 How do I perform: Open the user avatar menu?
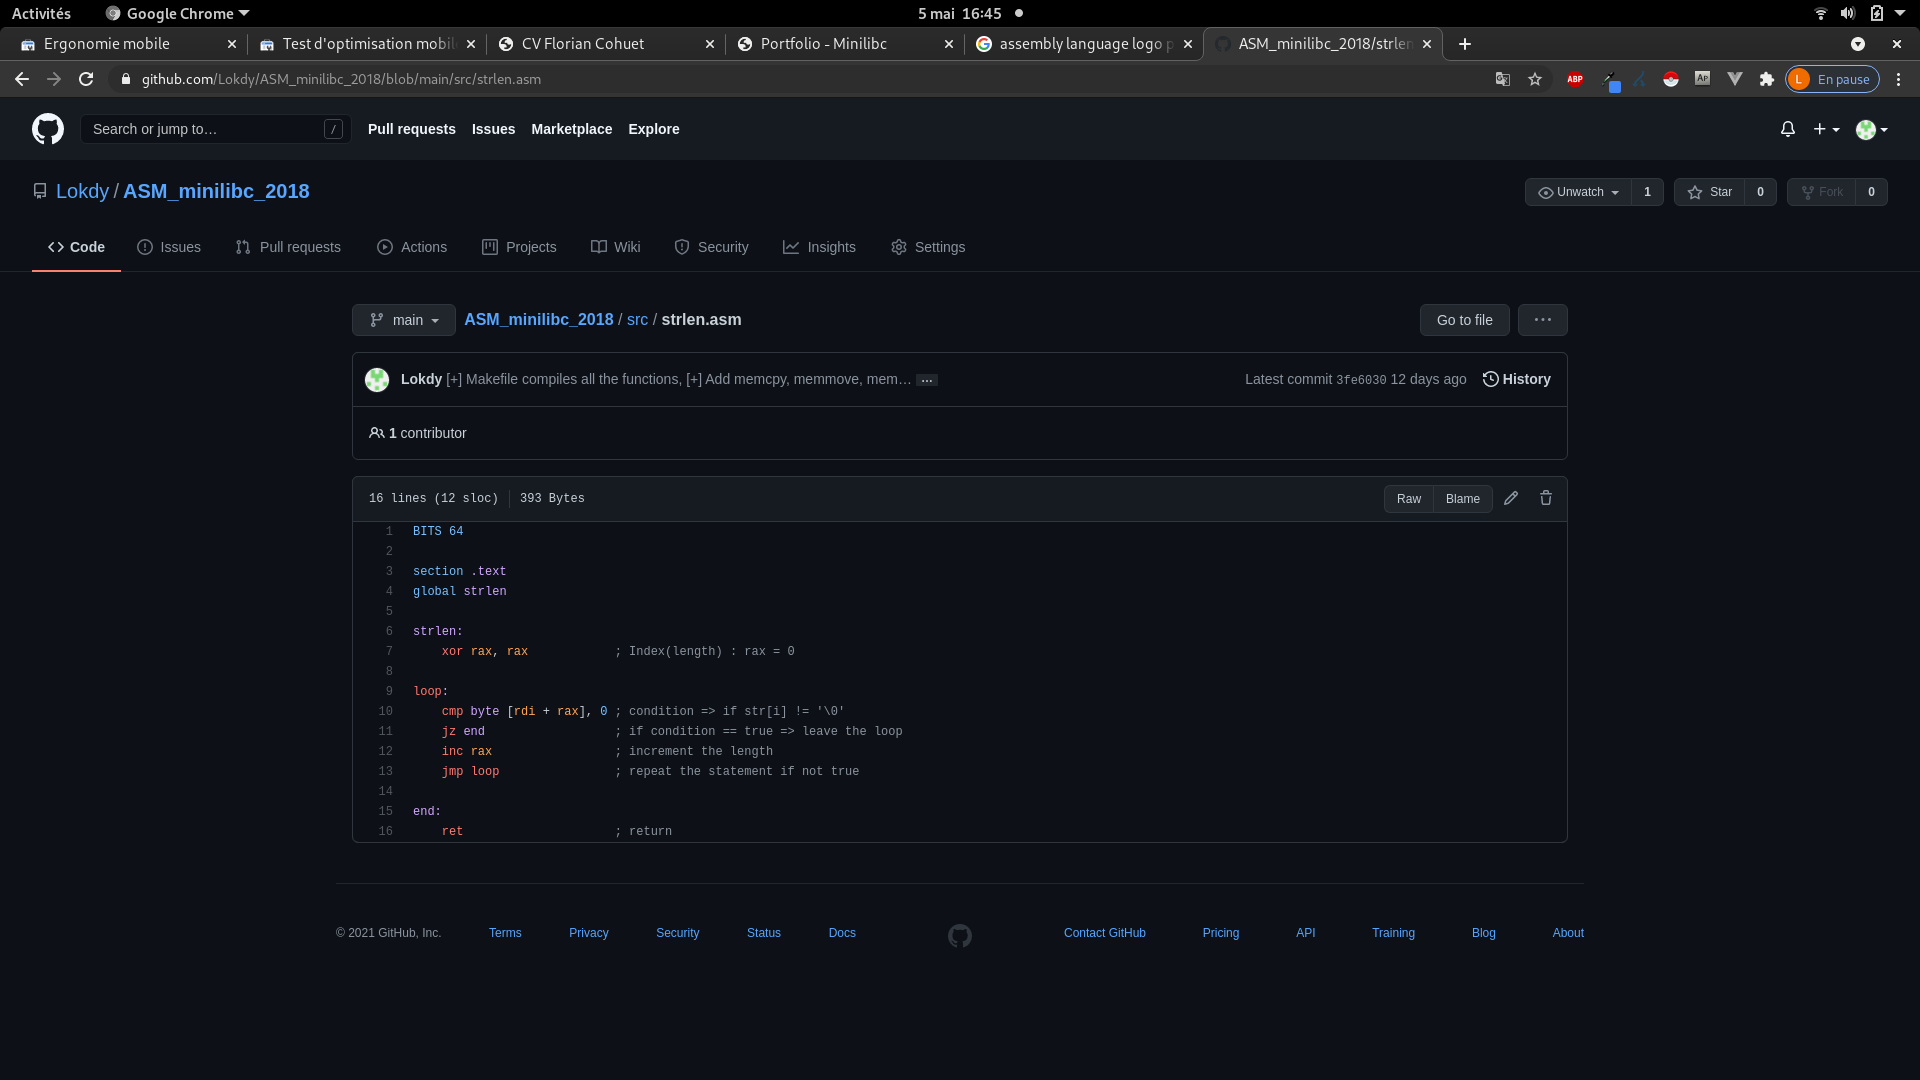(x=1871, y=129)
